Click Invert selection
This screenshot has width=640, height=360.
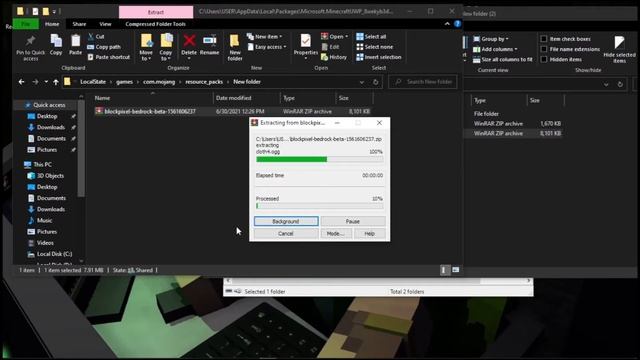point(379,57)
